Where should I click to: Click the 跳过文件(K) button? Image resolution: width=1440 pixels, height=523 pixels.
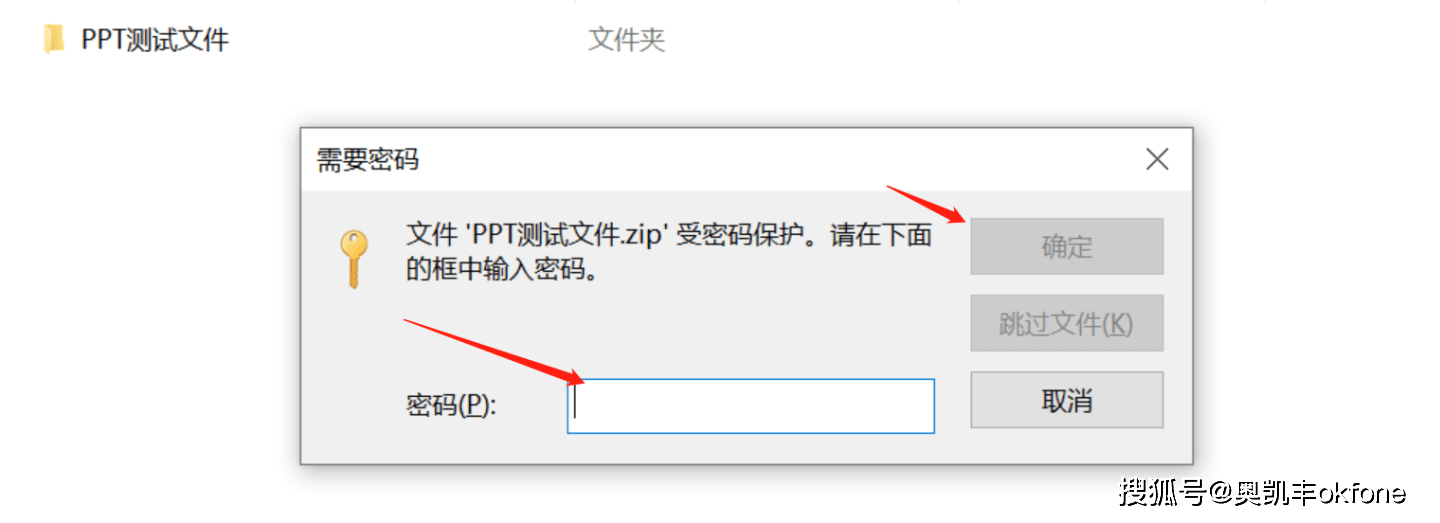tap(1067, 323)
